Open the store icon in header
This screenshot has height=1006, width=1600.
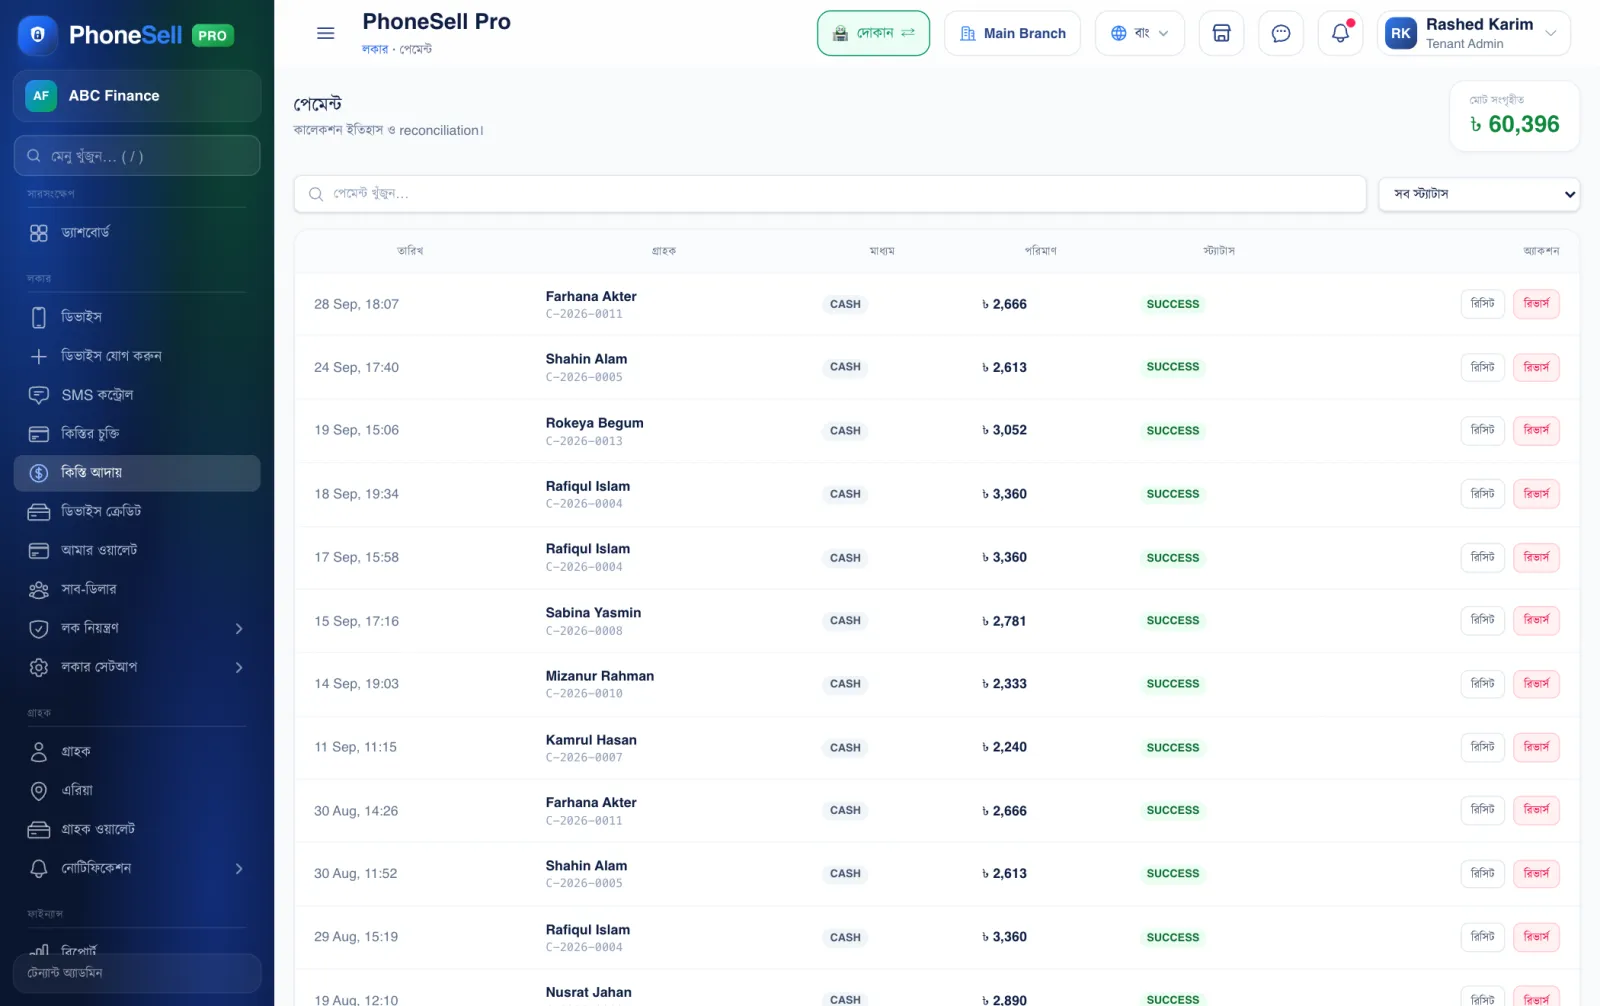[1221, 33]
